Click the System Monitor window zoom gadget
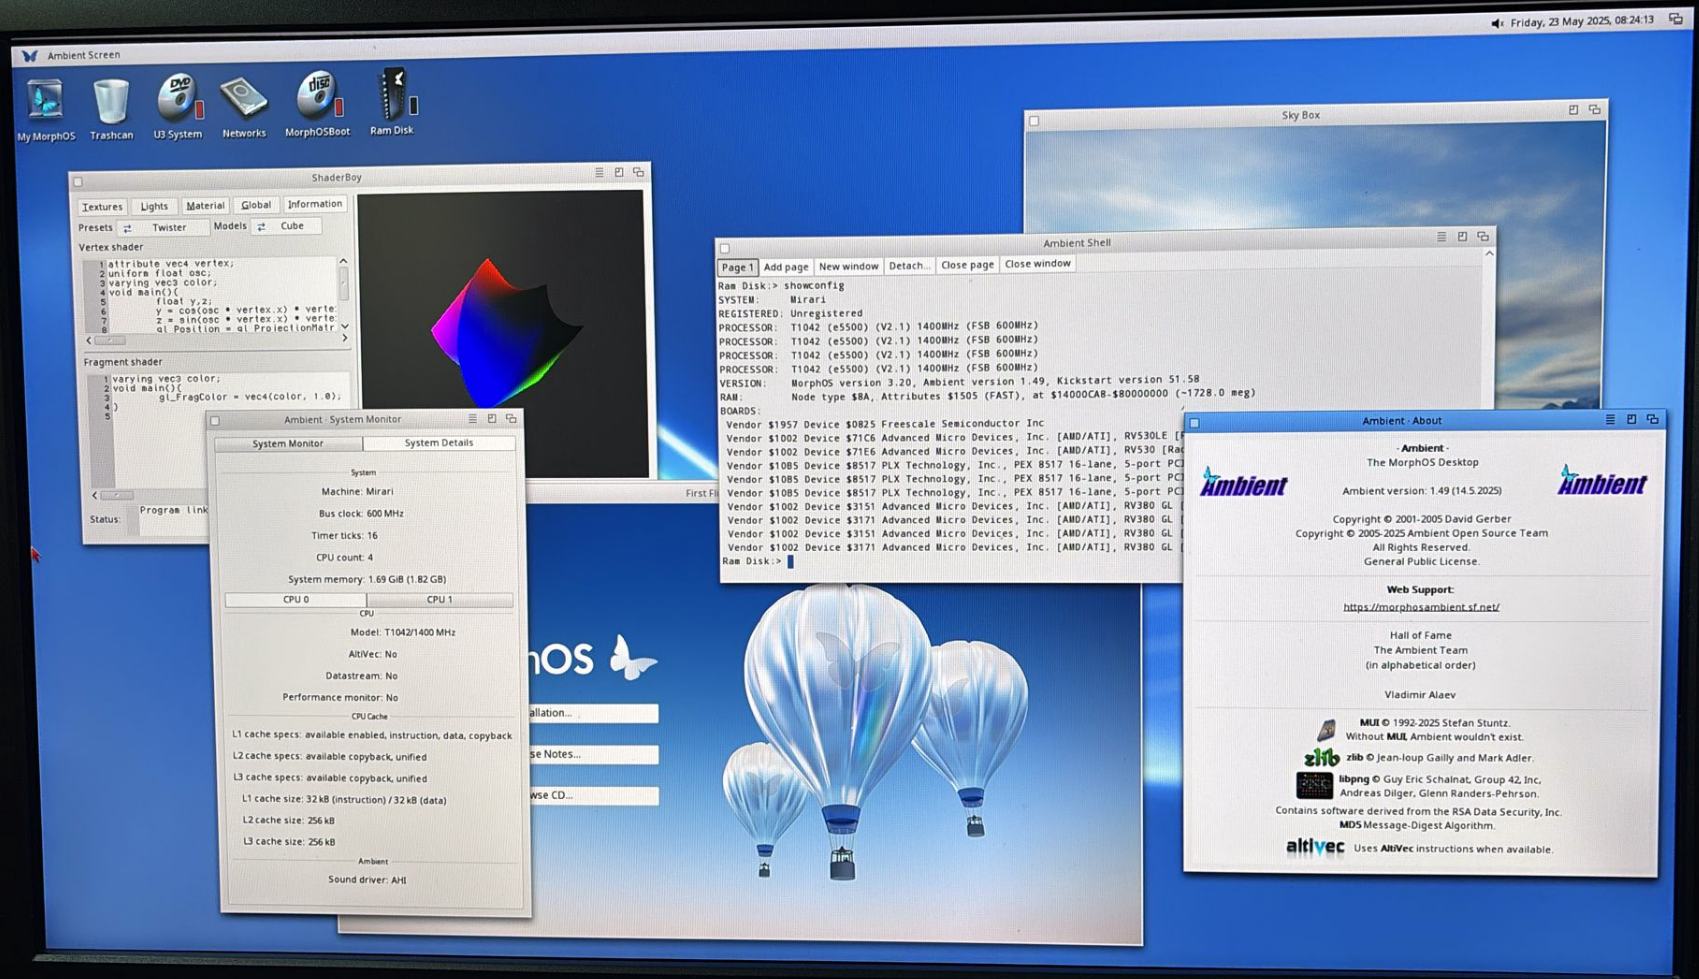The height and width of the screenshot is (979, 1699). click(x=492, y=419)
